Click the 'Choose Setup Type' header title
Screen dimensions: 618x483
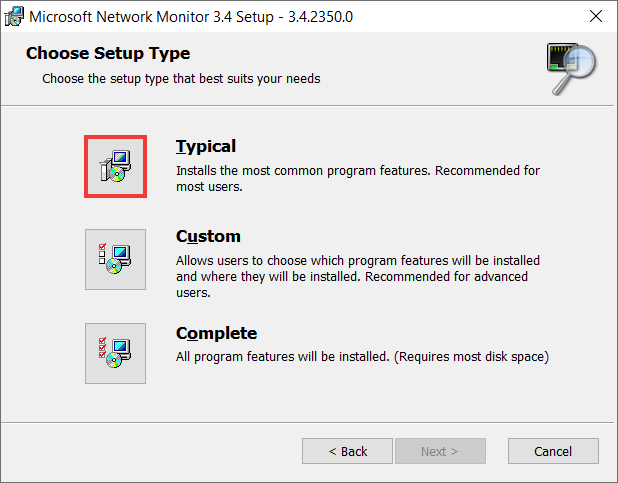[x=108, y=53]
